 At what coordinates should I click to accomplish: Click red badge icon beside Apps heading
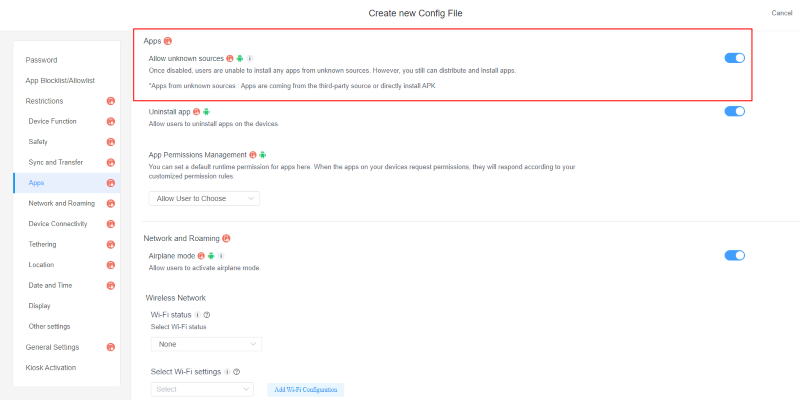pos(168,41)
